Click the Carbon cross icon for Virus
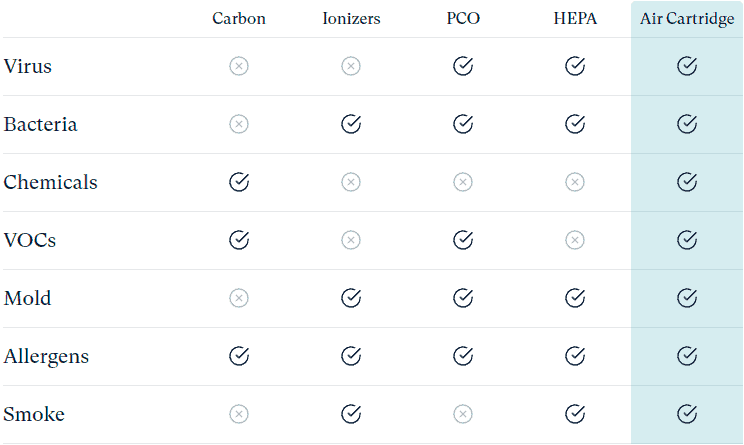 pos(239,66)
